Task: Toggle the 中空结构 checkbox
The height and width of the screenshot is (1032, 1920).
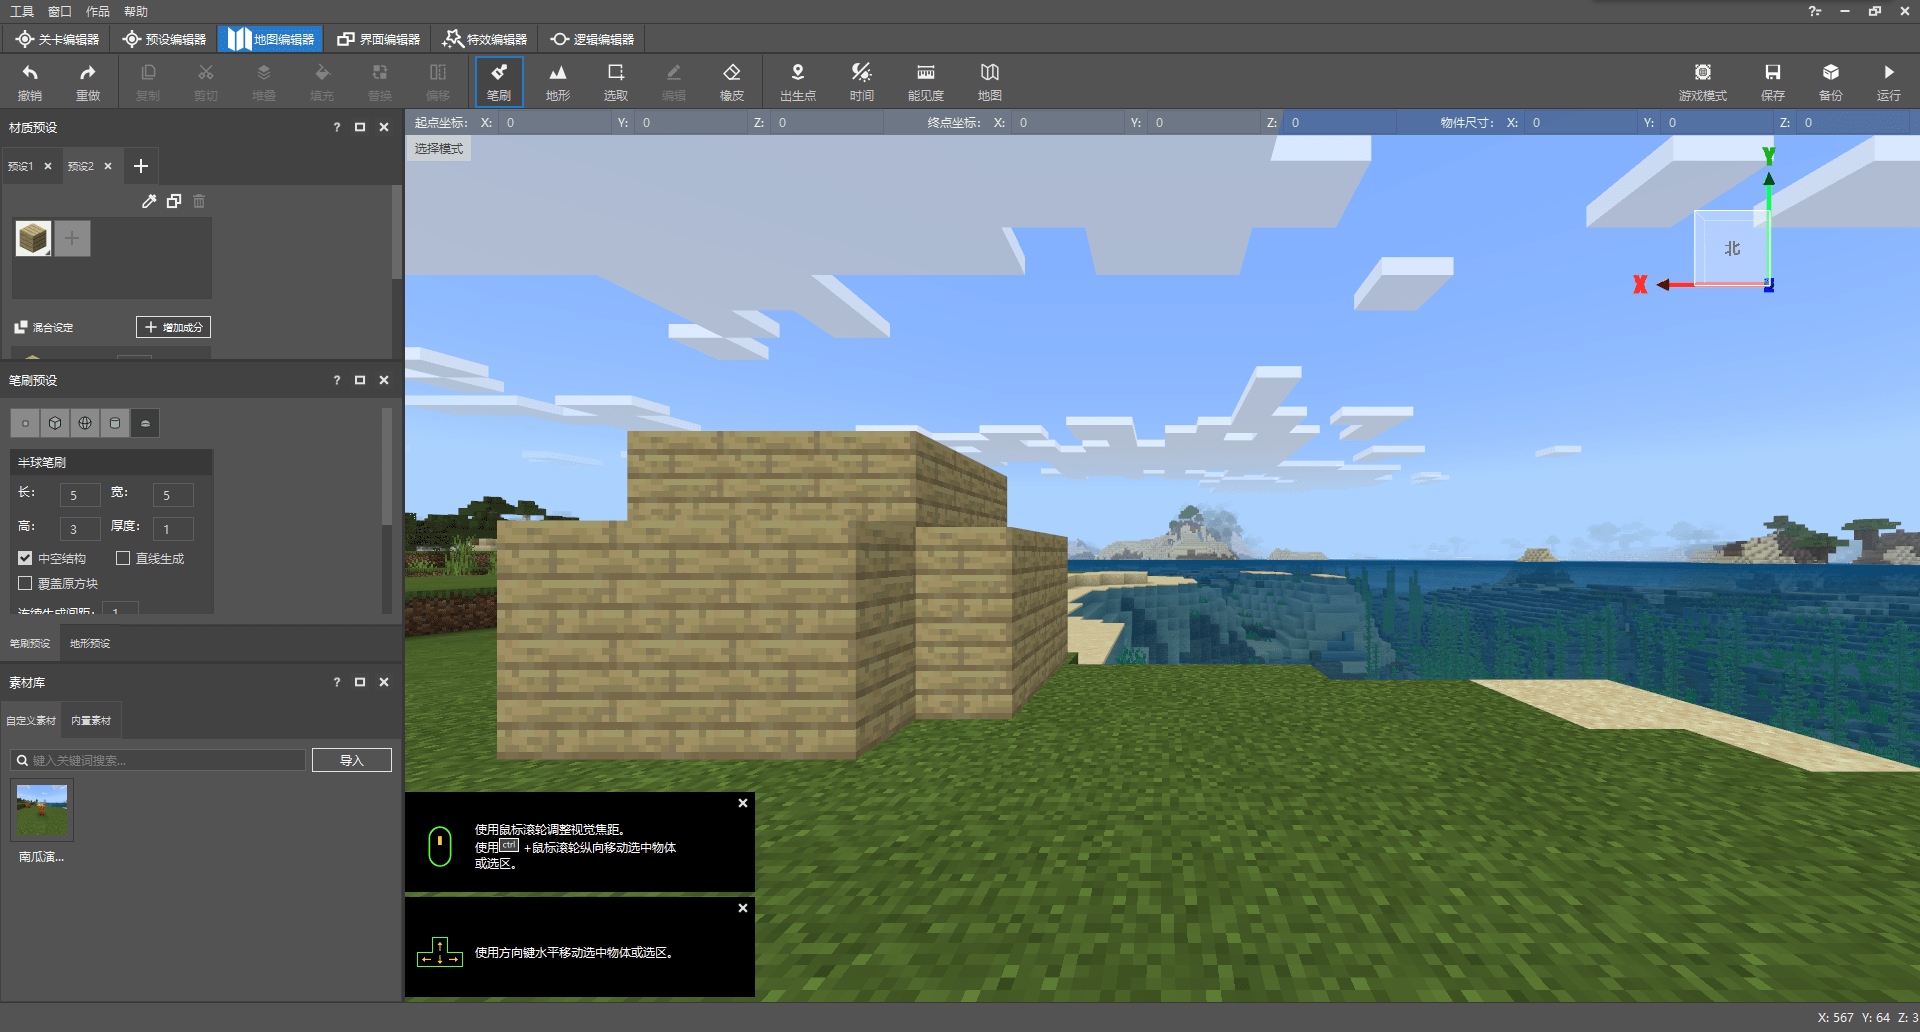Action: 25,558
